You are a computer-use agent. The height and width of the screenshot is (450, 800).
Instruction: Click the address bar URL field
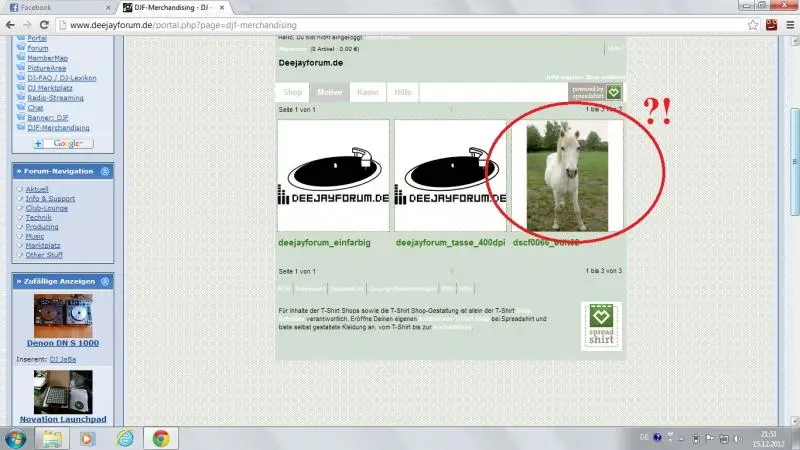tap(401, 25)
